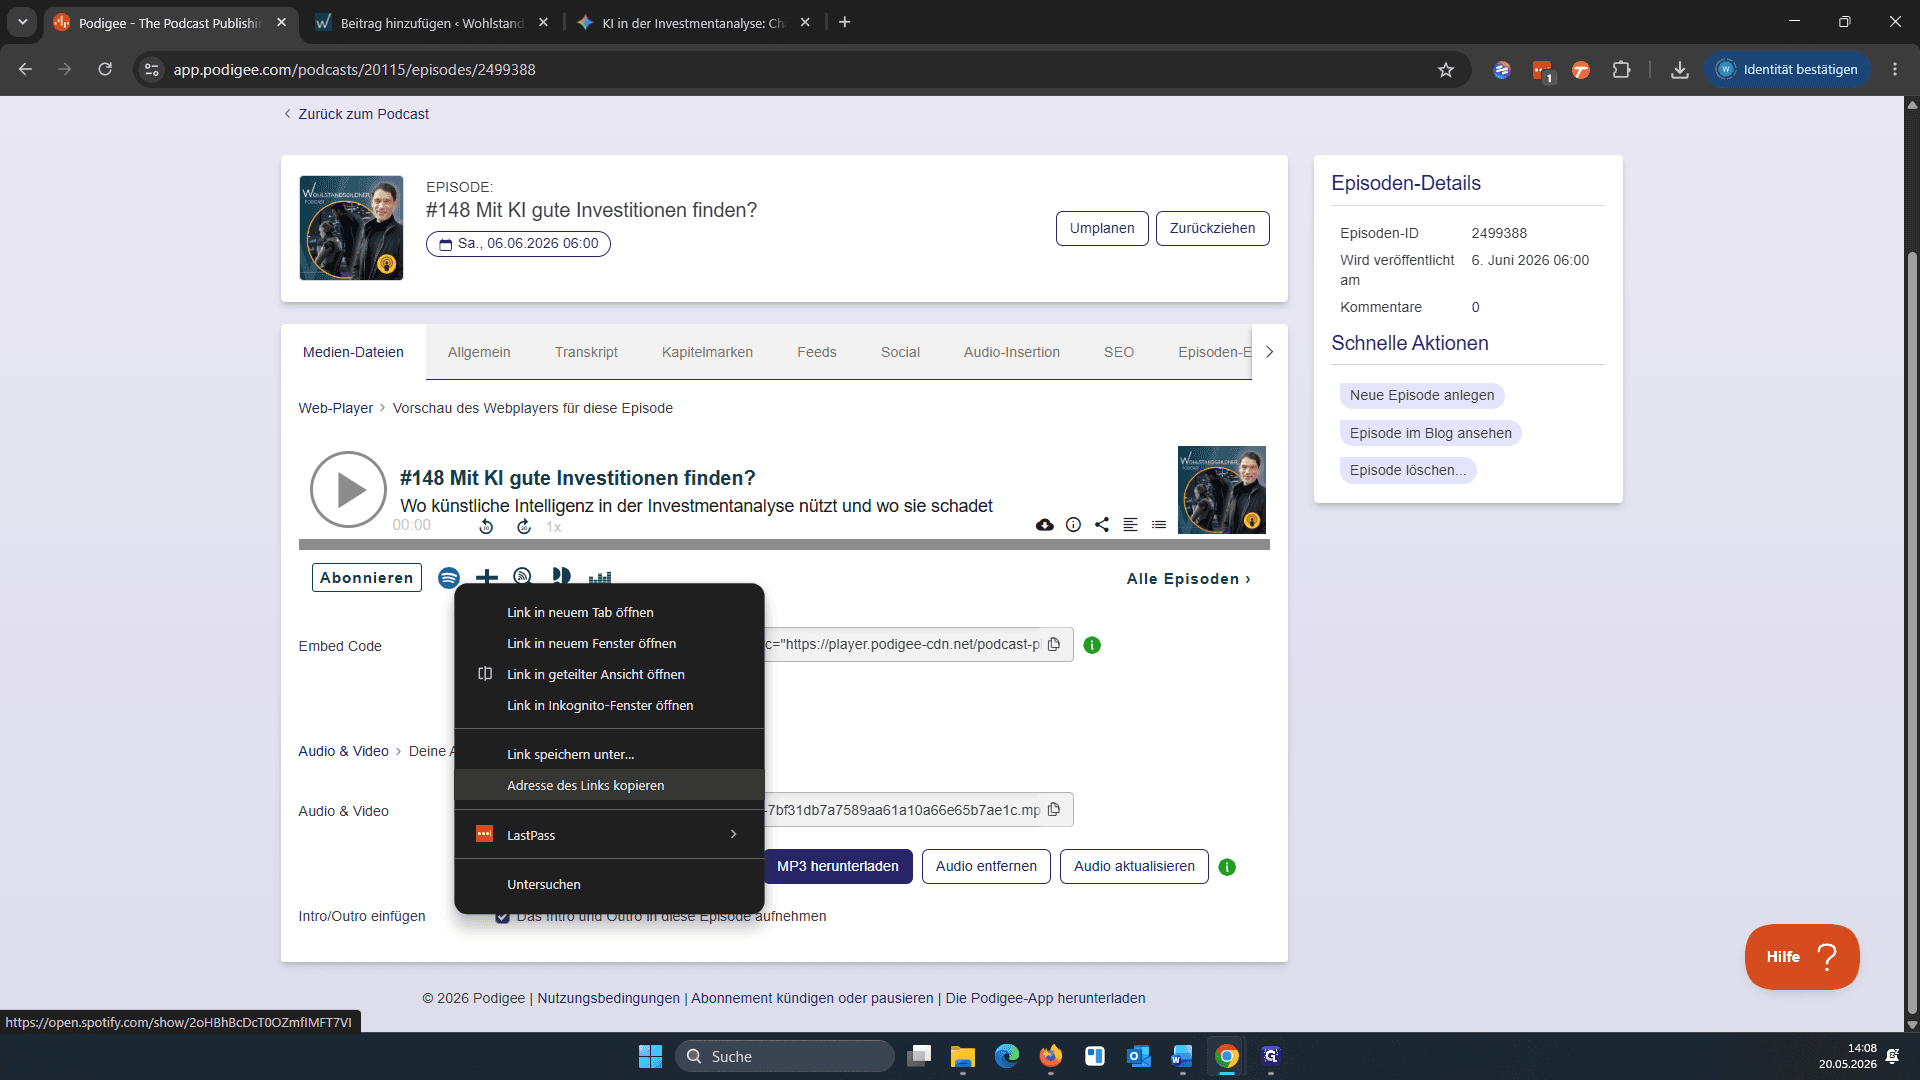Screen dimensions: 1920x1080
Task: Click the Umplanen button
Action: pos(1102,228)
